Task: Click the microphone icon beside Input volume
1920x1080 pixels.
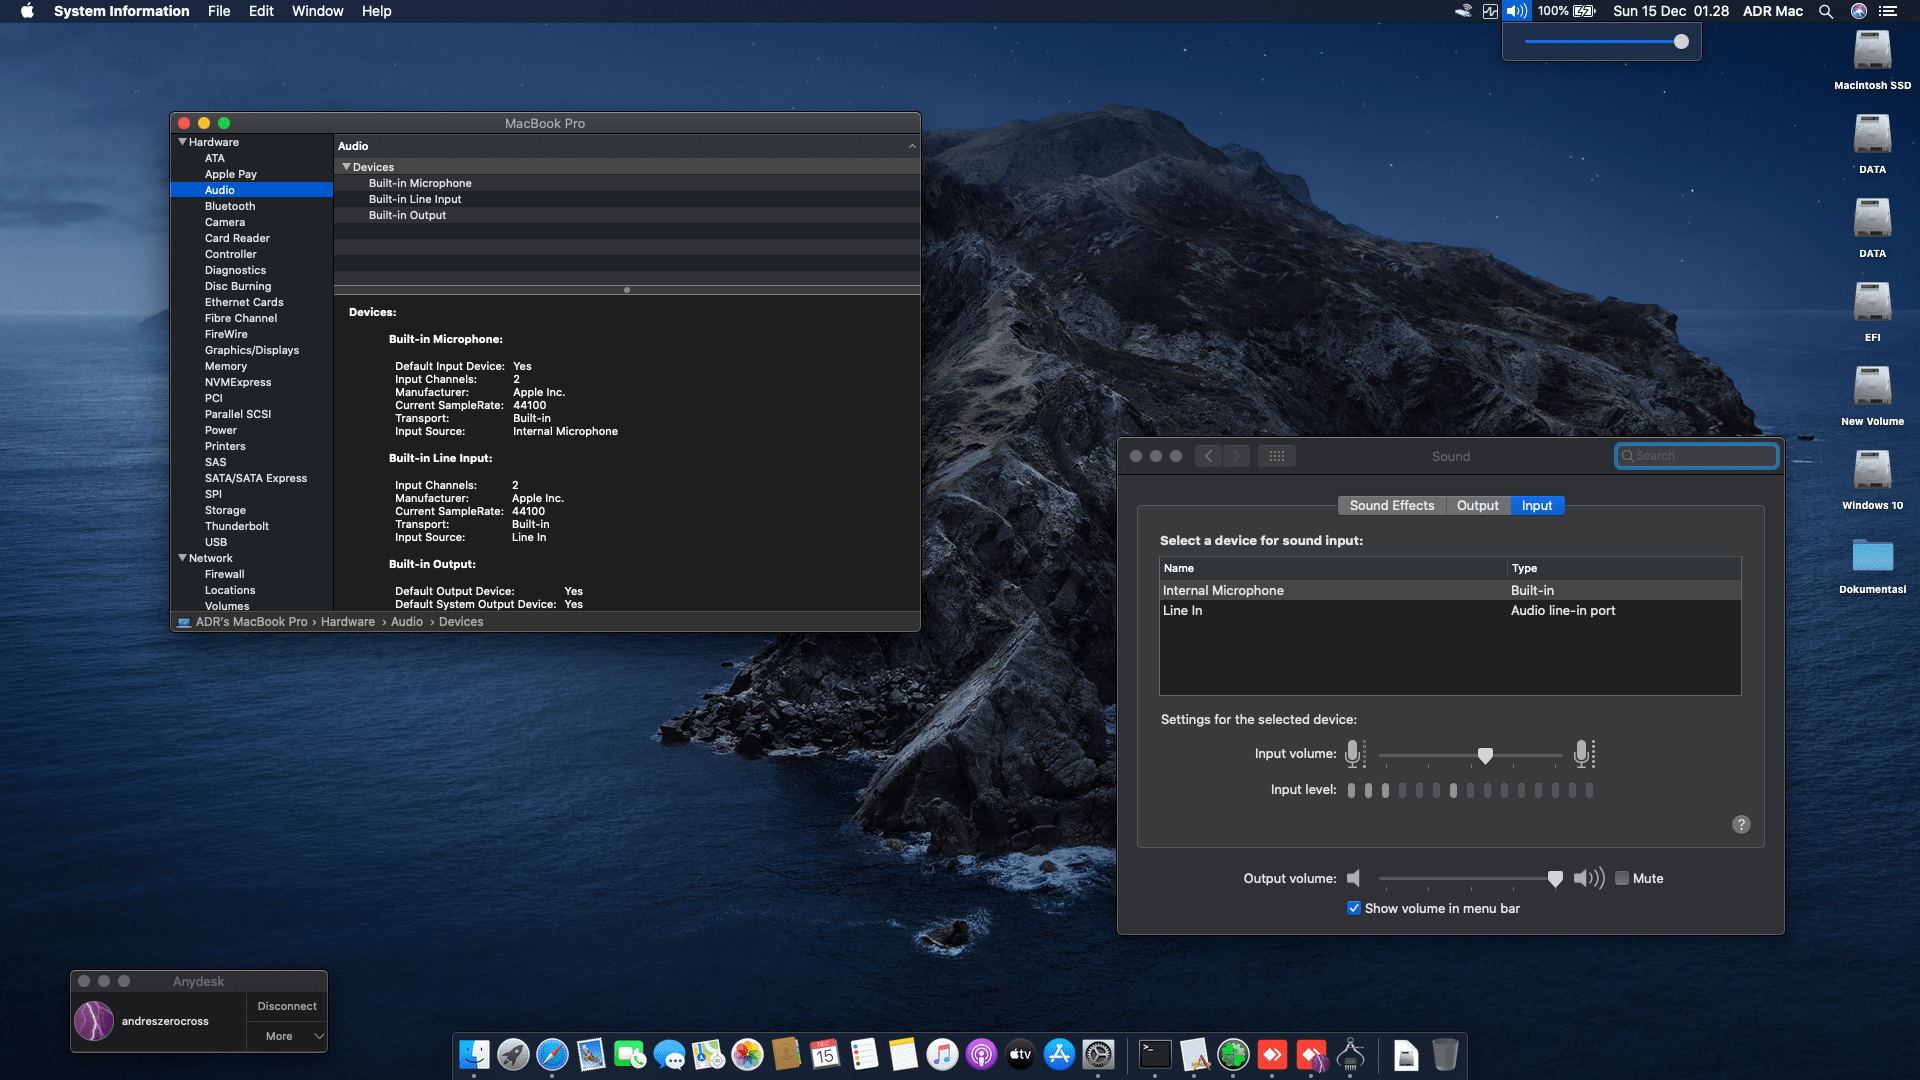Action: 1356,753
